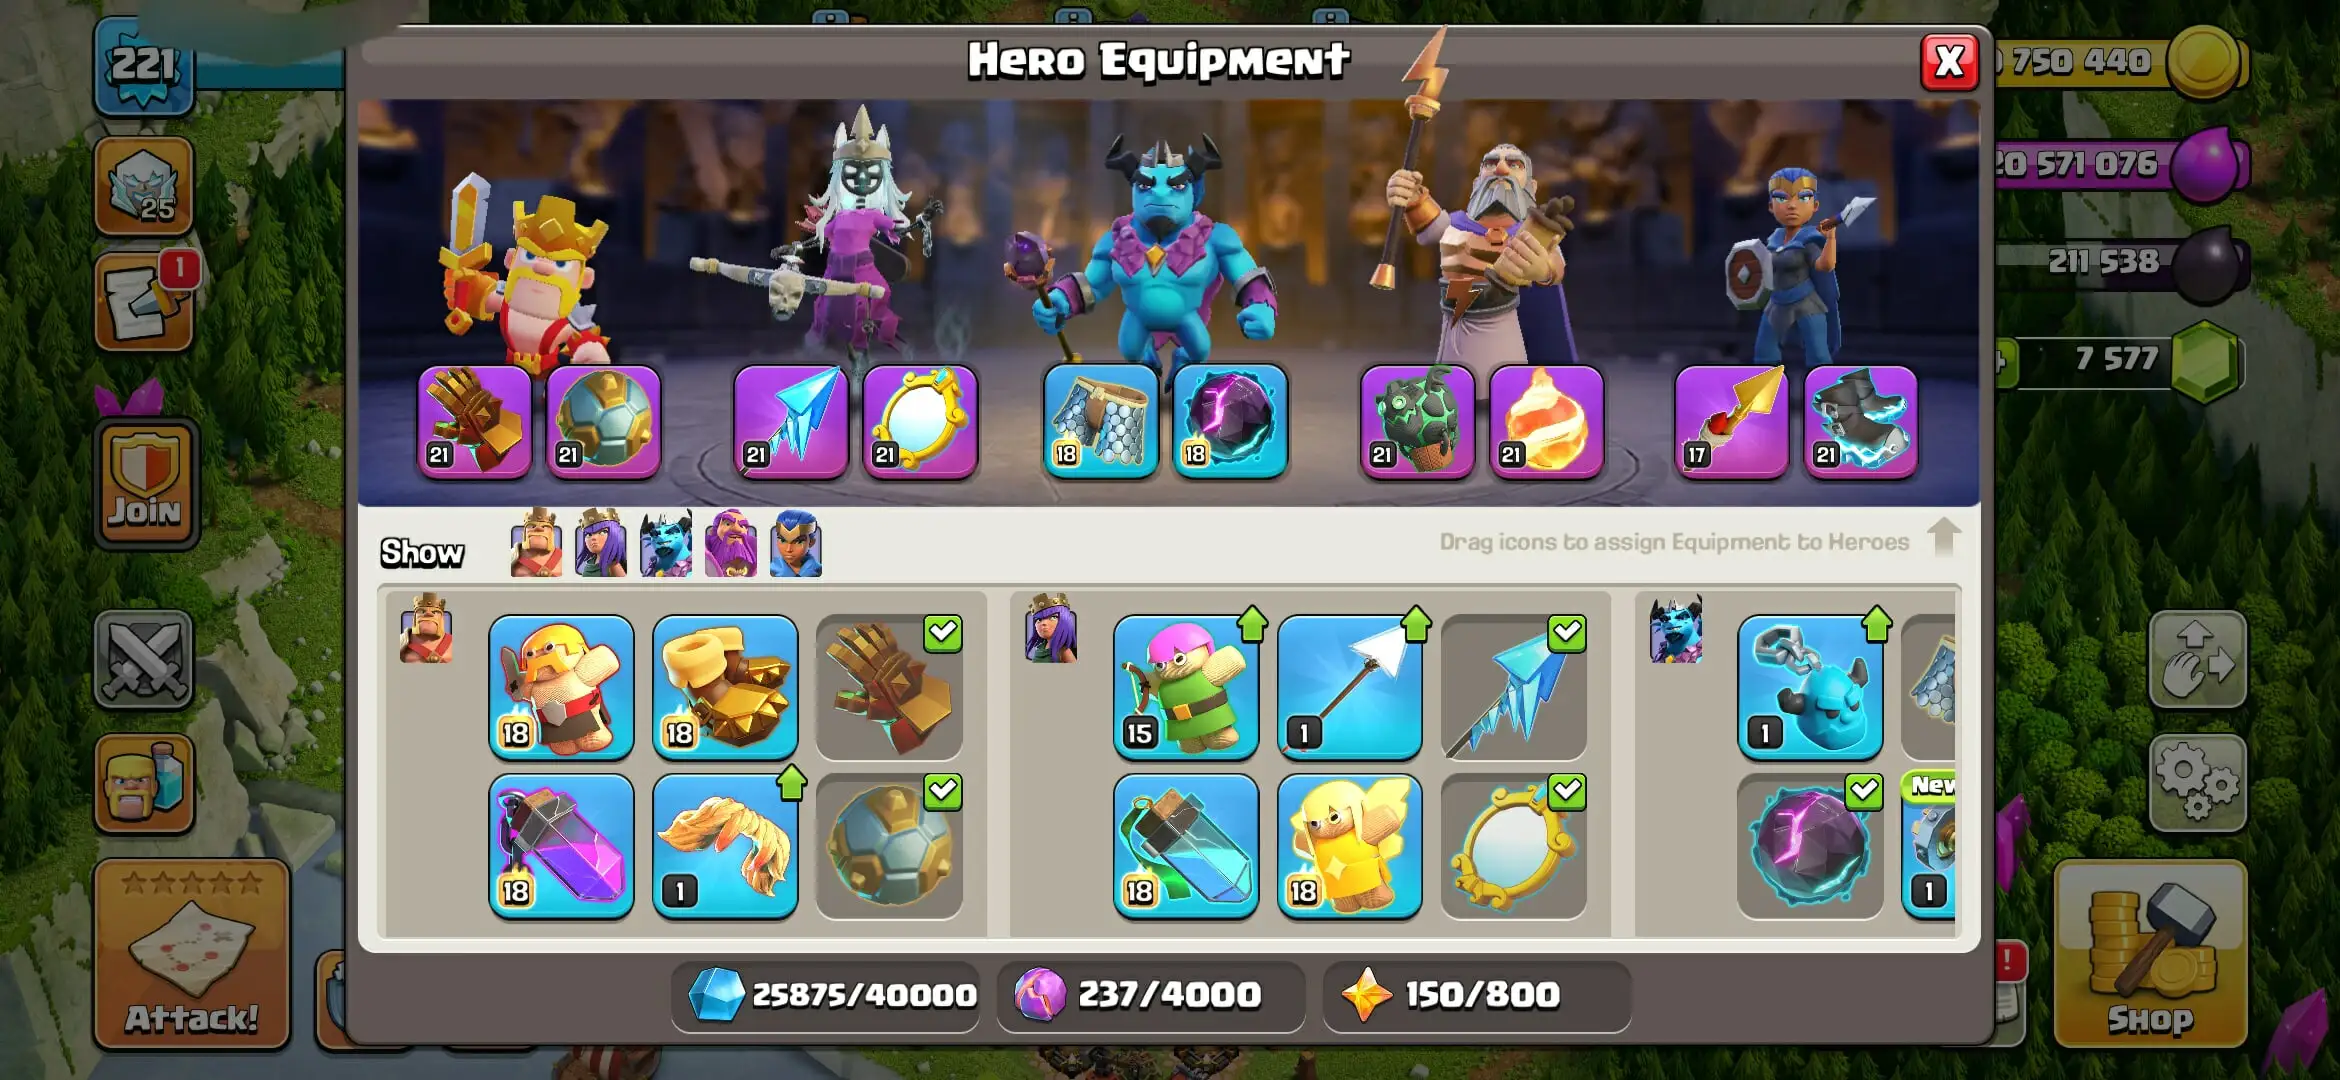Image resolution: width=2340 pixels, height=1080 pixels.
Task: Filter equipment by Barbarian King
Action: [536, 544]
